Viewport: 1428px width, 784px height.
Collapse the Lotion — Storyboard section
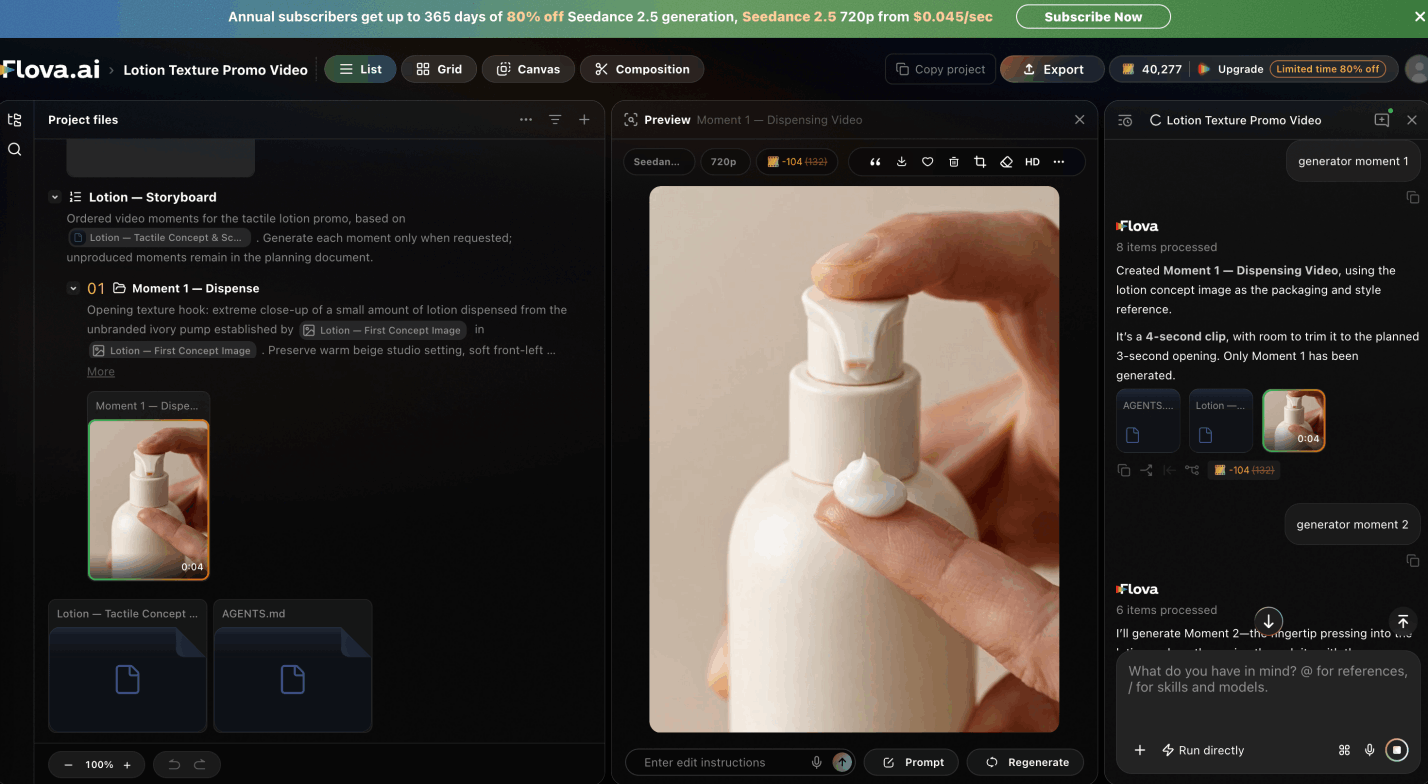coord(55,197)
